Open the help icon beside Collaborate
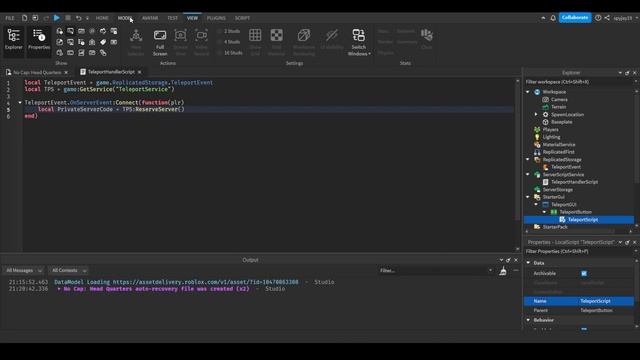Image resolution: width=640 pixels, height=360 pixels. (x=598, y=18)
